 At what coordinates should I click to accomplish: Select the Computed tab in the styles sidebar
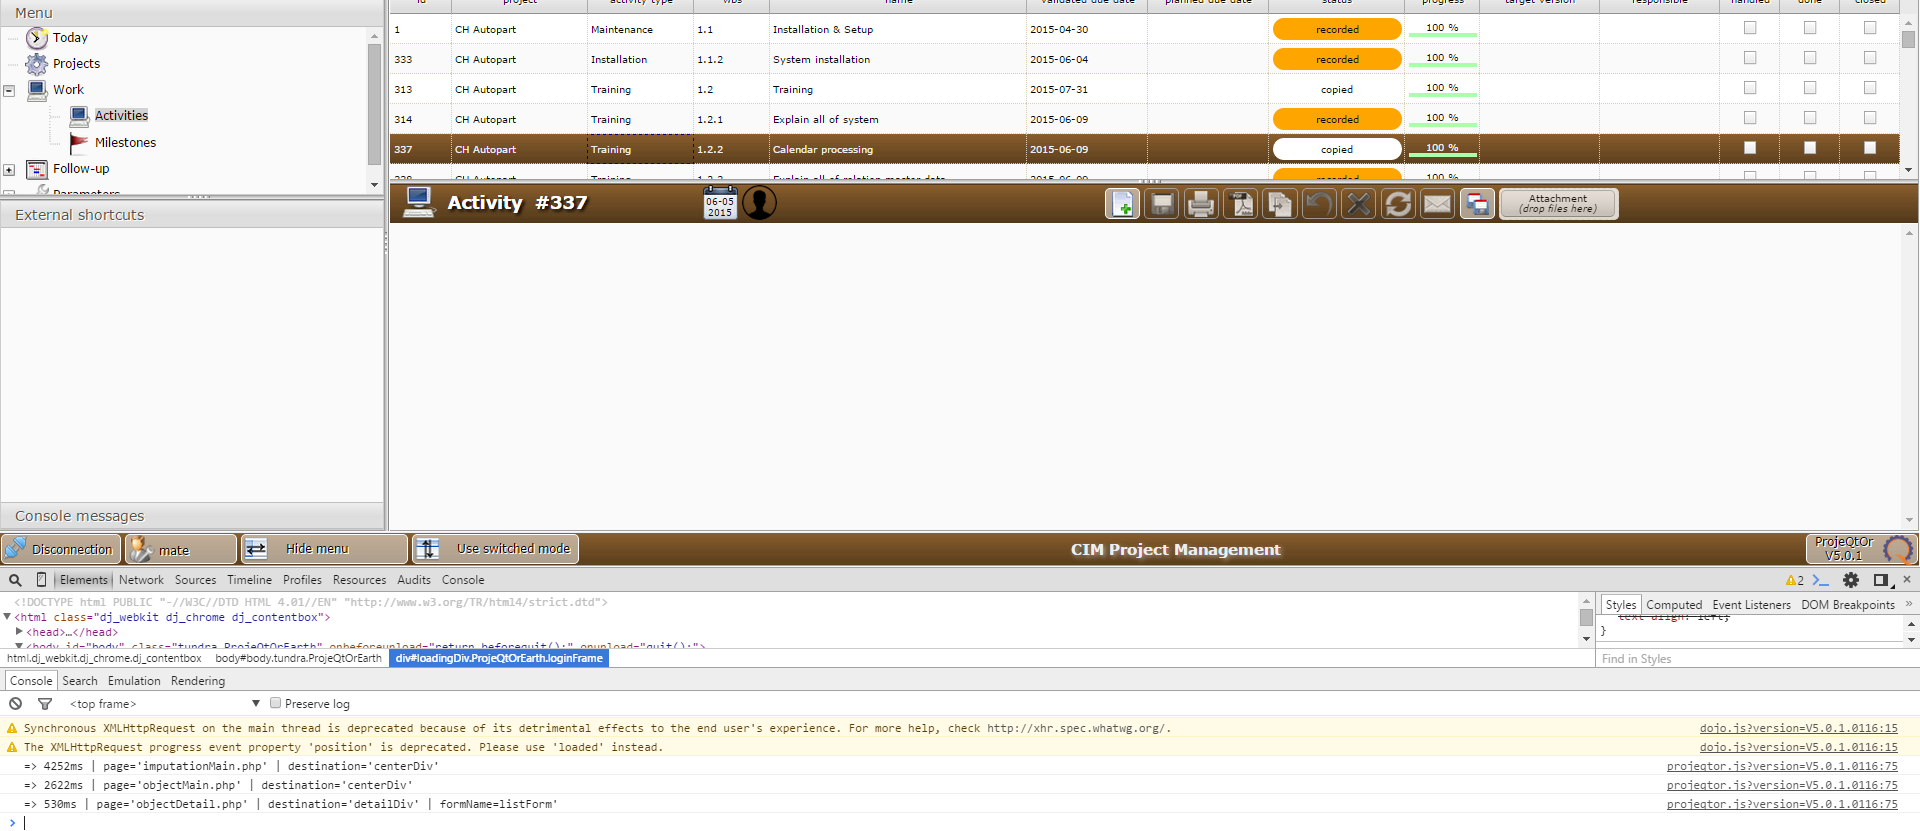pos(1674,605)
